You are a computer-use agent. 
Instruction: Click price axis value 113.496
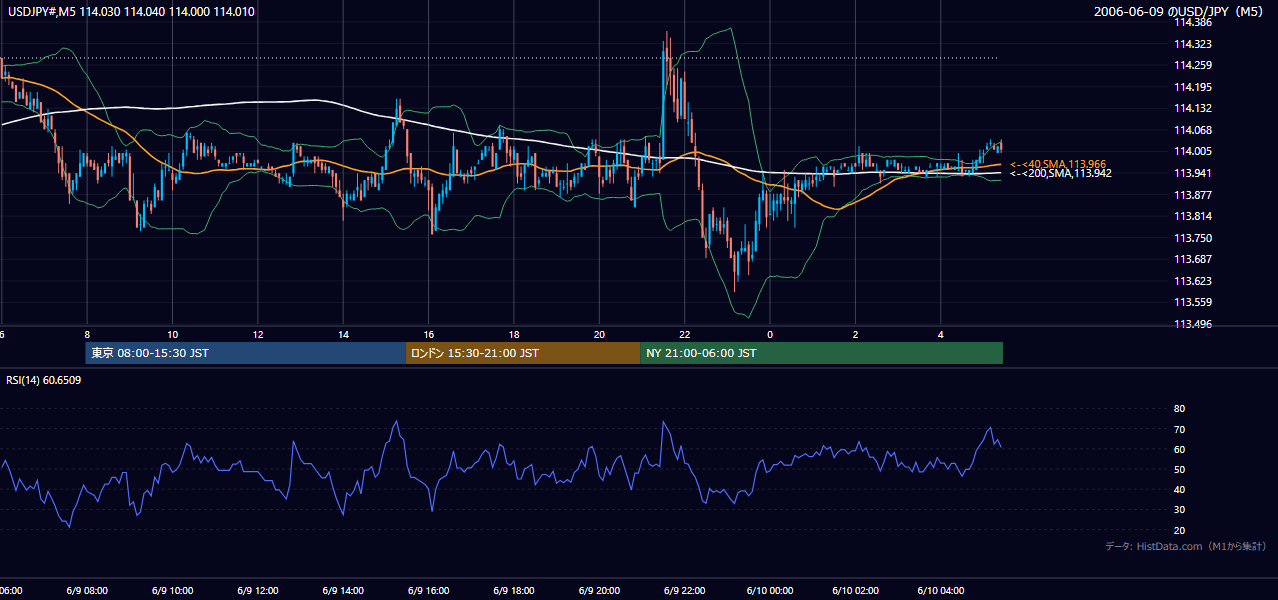[1191, 324]
